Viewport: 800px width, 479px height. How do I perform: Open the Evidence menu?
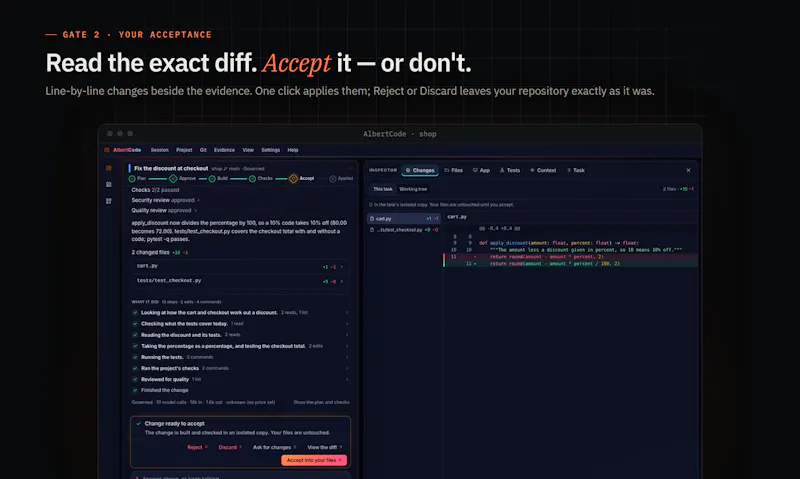(224, 150)
